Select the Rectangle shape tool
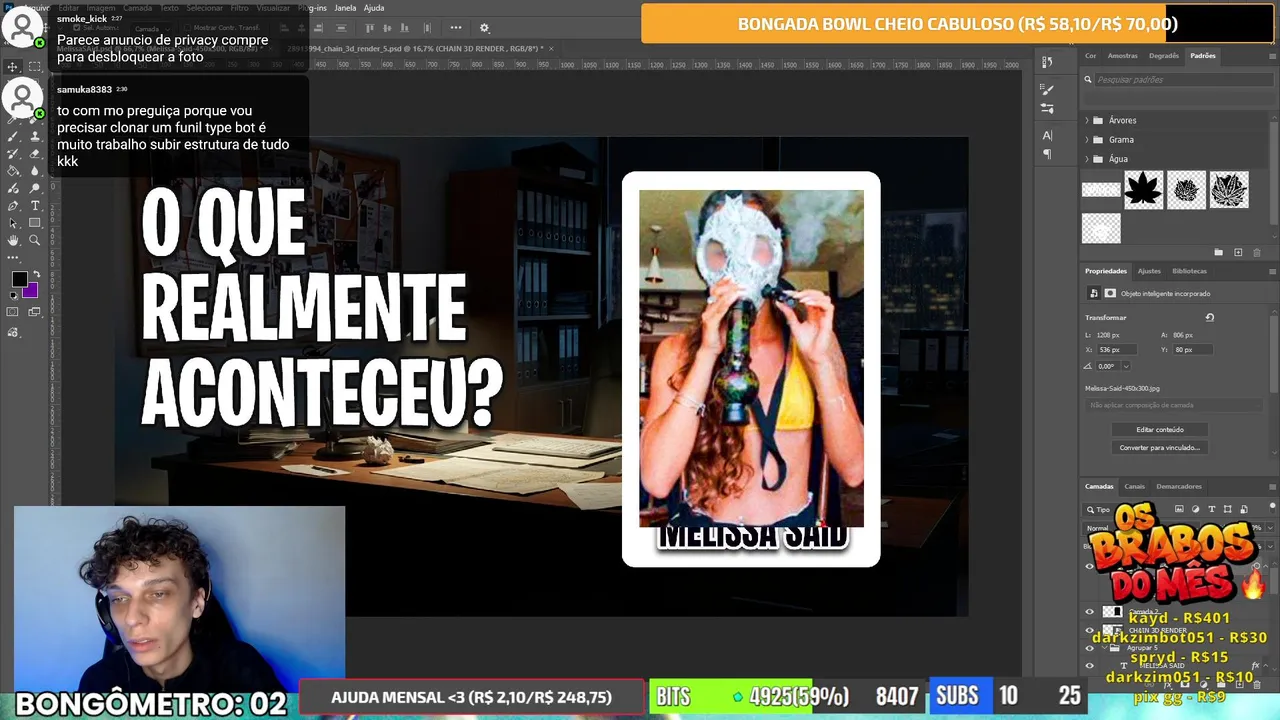 pos(35,222)
